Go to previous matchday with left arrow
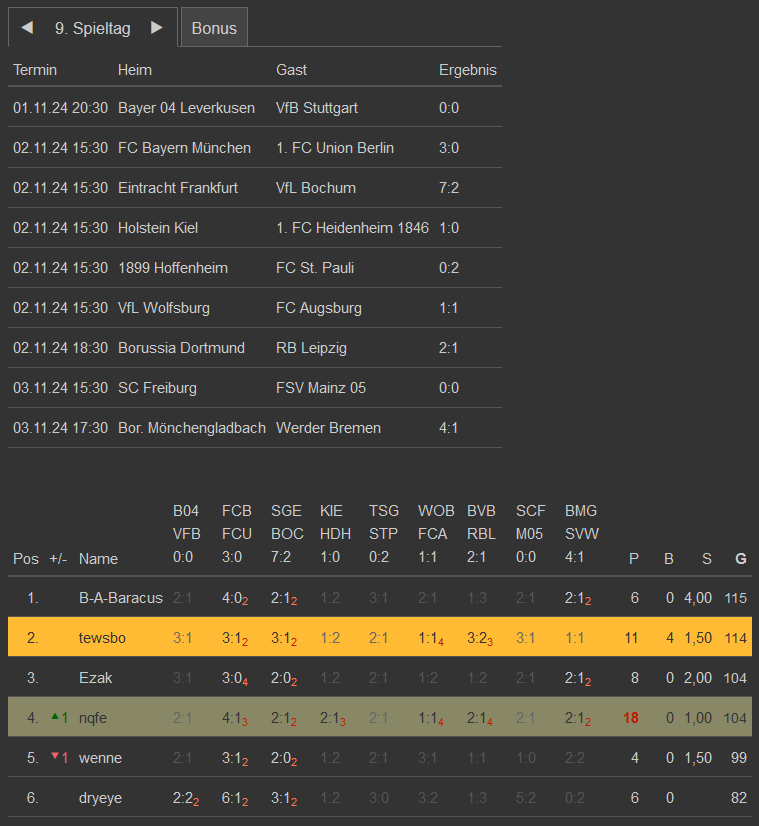Screen dimensions: 759x826 27,28
